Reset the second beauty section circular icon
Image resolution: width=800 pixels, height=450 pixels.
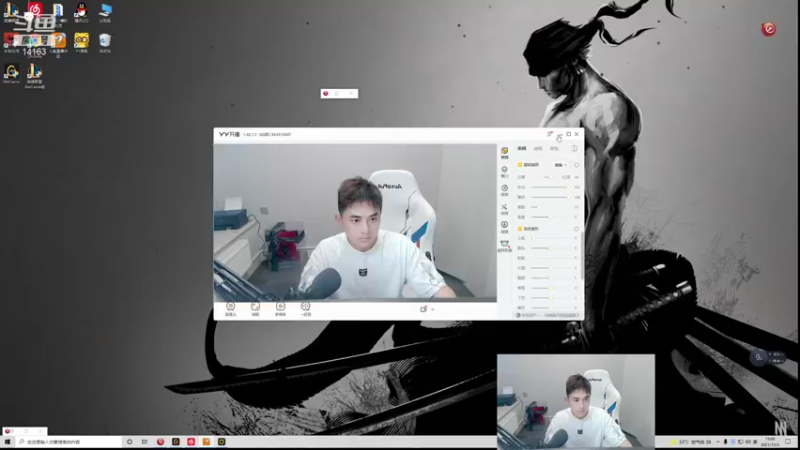577,229
